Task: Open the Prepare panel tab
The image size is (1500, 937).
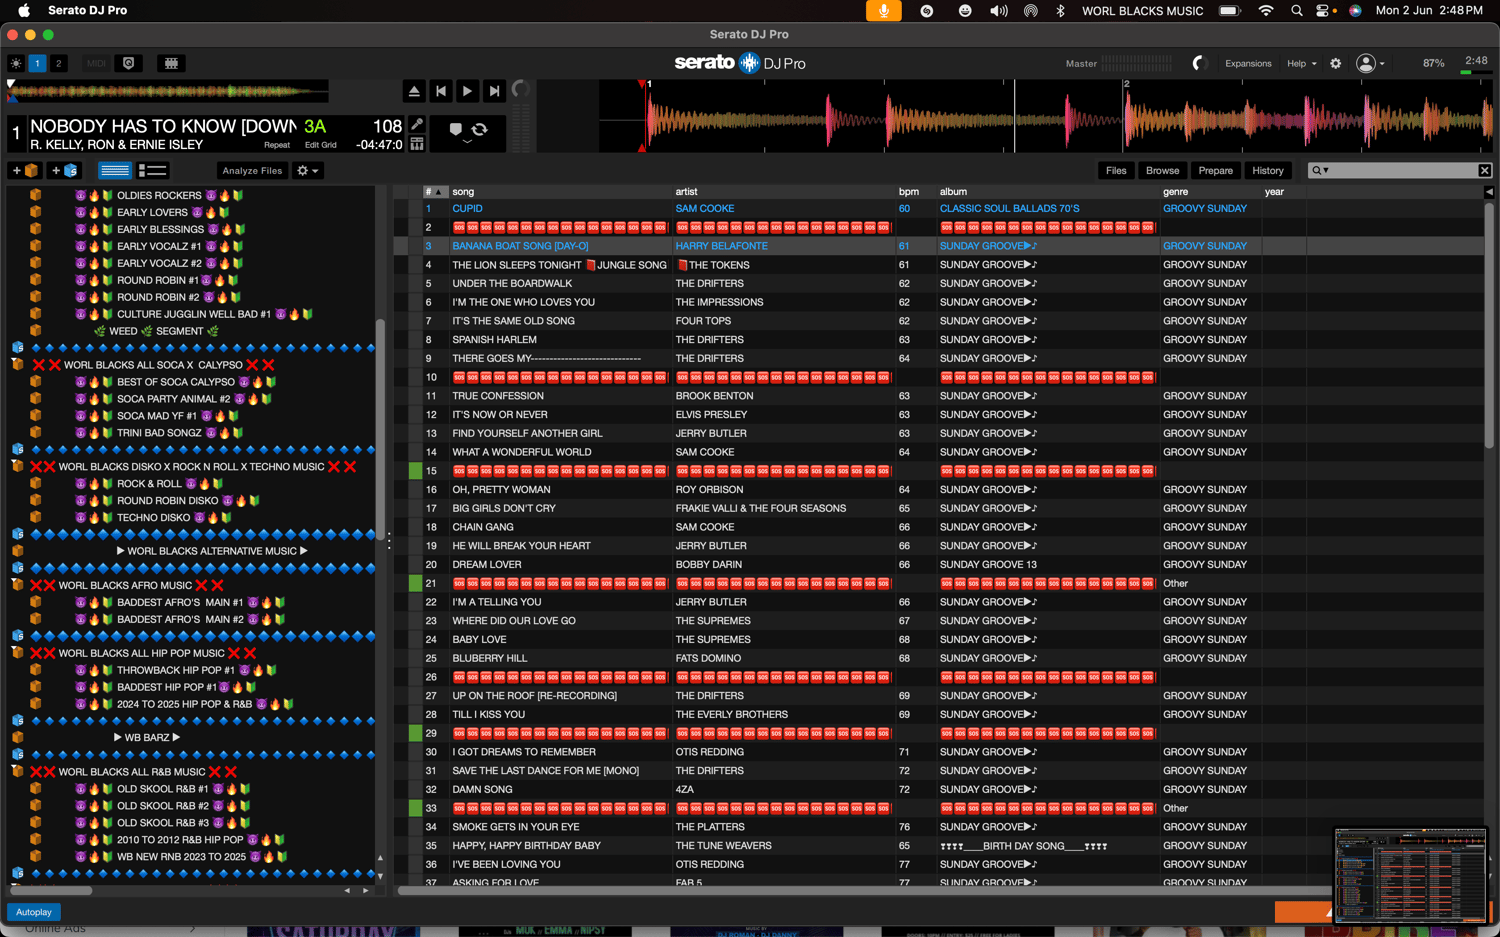Action: tap(1215, 171)
